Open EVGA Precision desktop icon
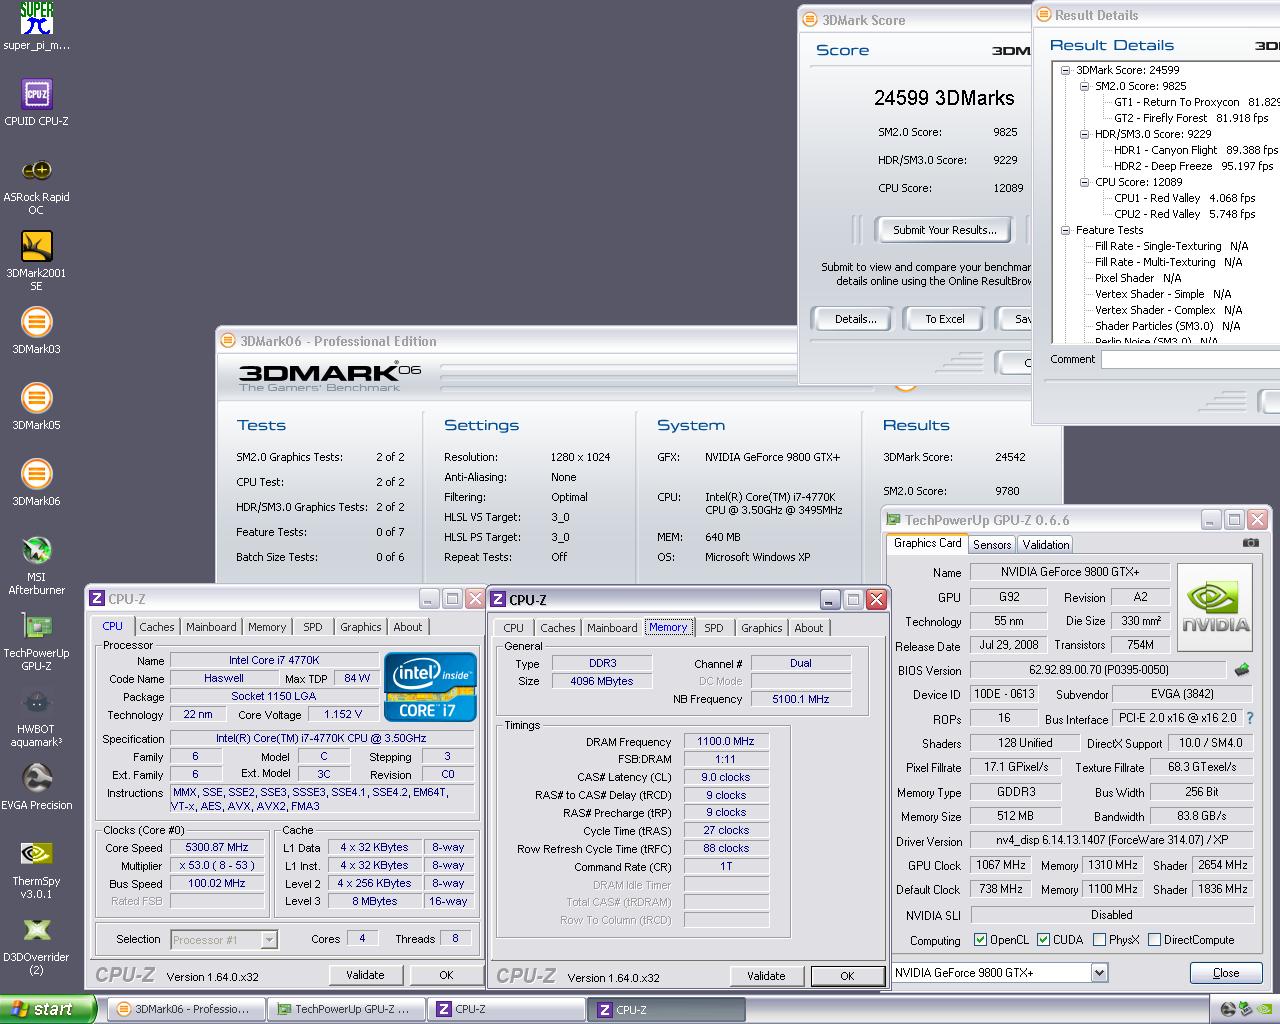This screenshot has width=1280, height=1024. [x=36, y=780]
